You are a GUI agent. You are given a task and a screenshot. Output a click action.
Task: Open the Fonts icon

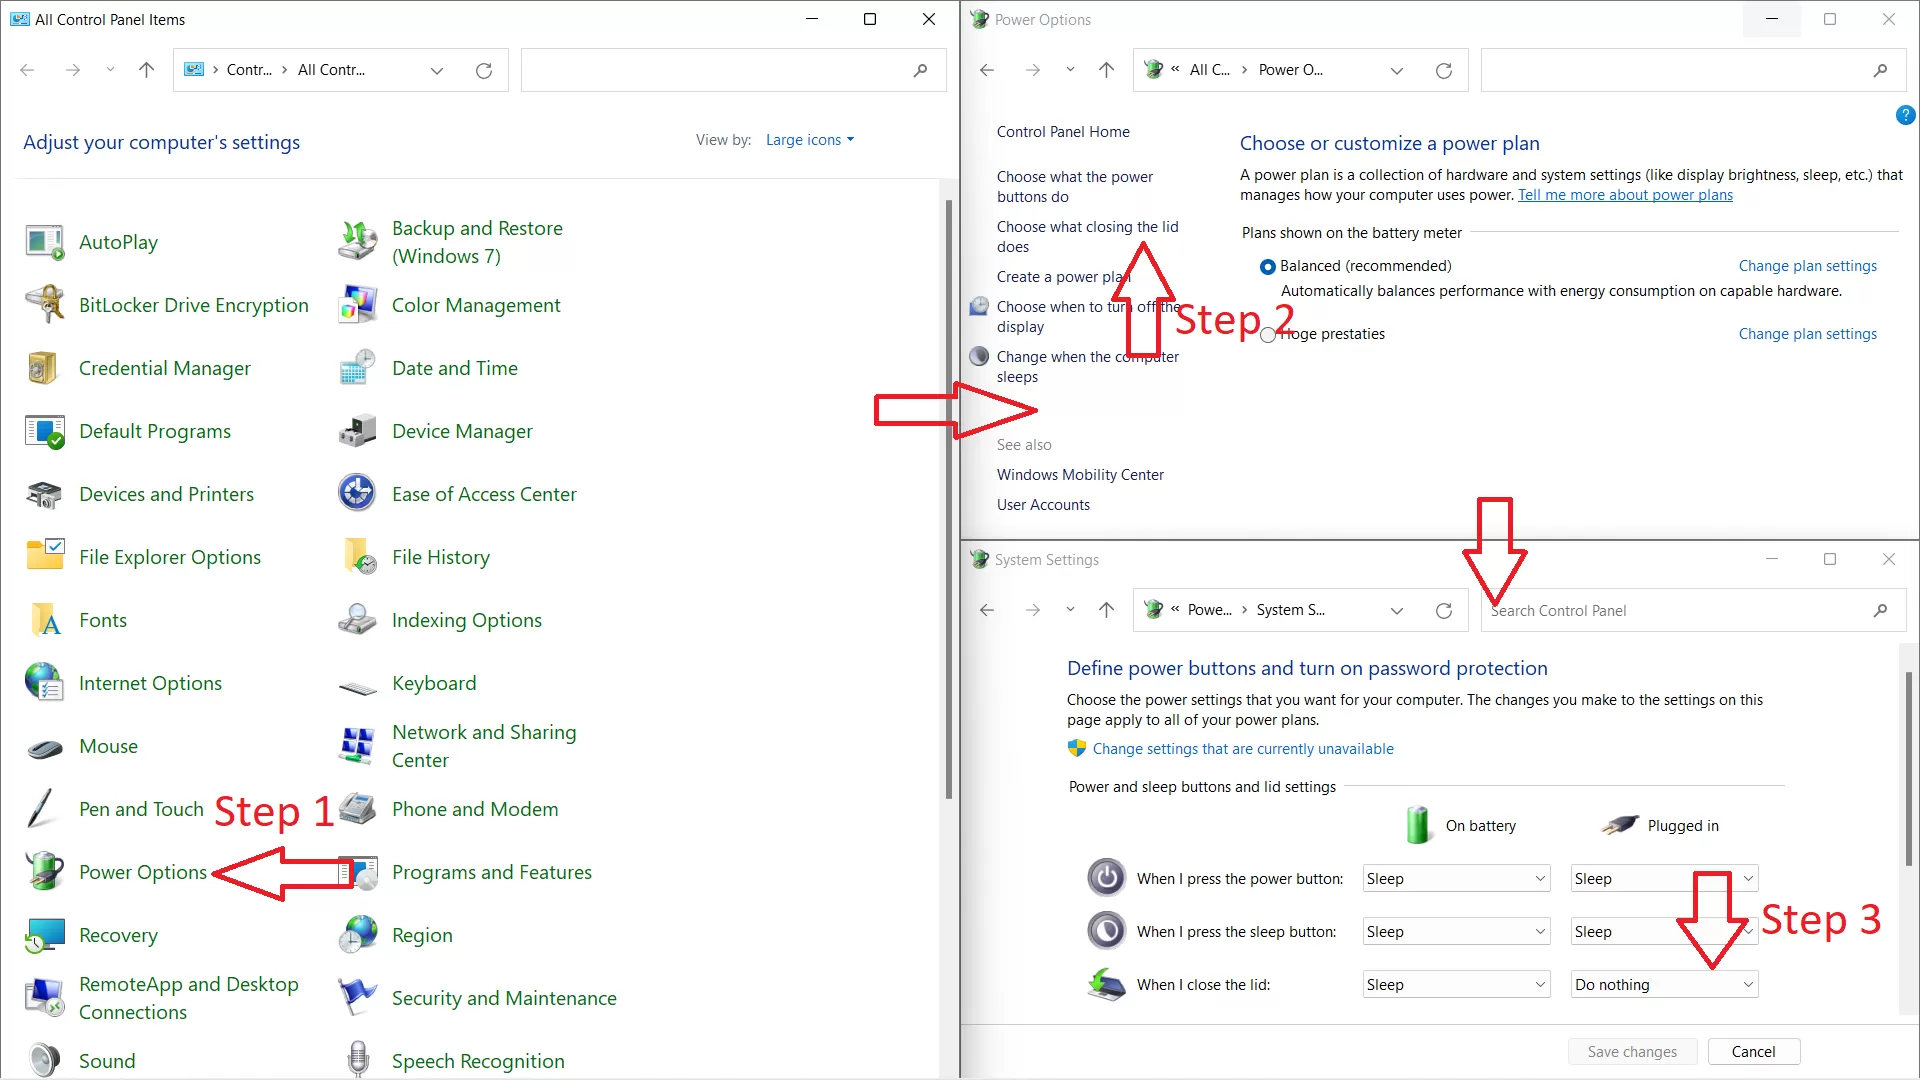(x=45, y=620)
